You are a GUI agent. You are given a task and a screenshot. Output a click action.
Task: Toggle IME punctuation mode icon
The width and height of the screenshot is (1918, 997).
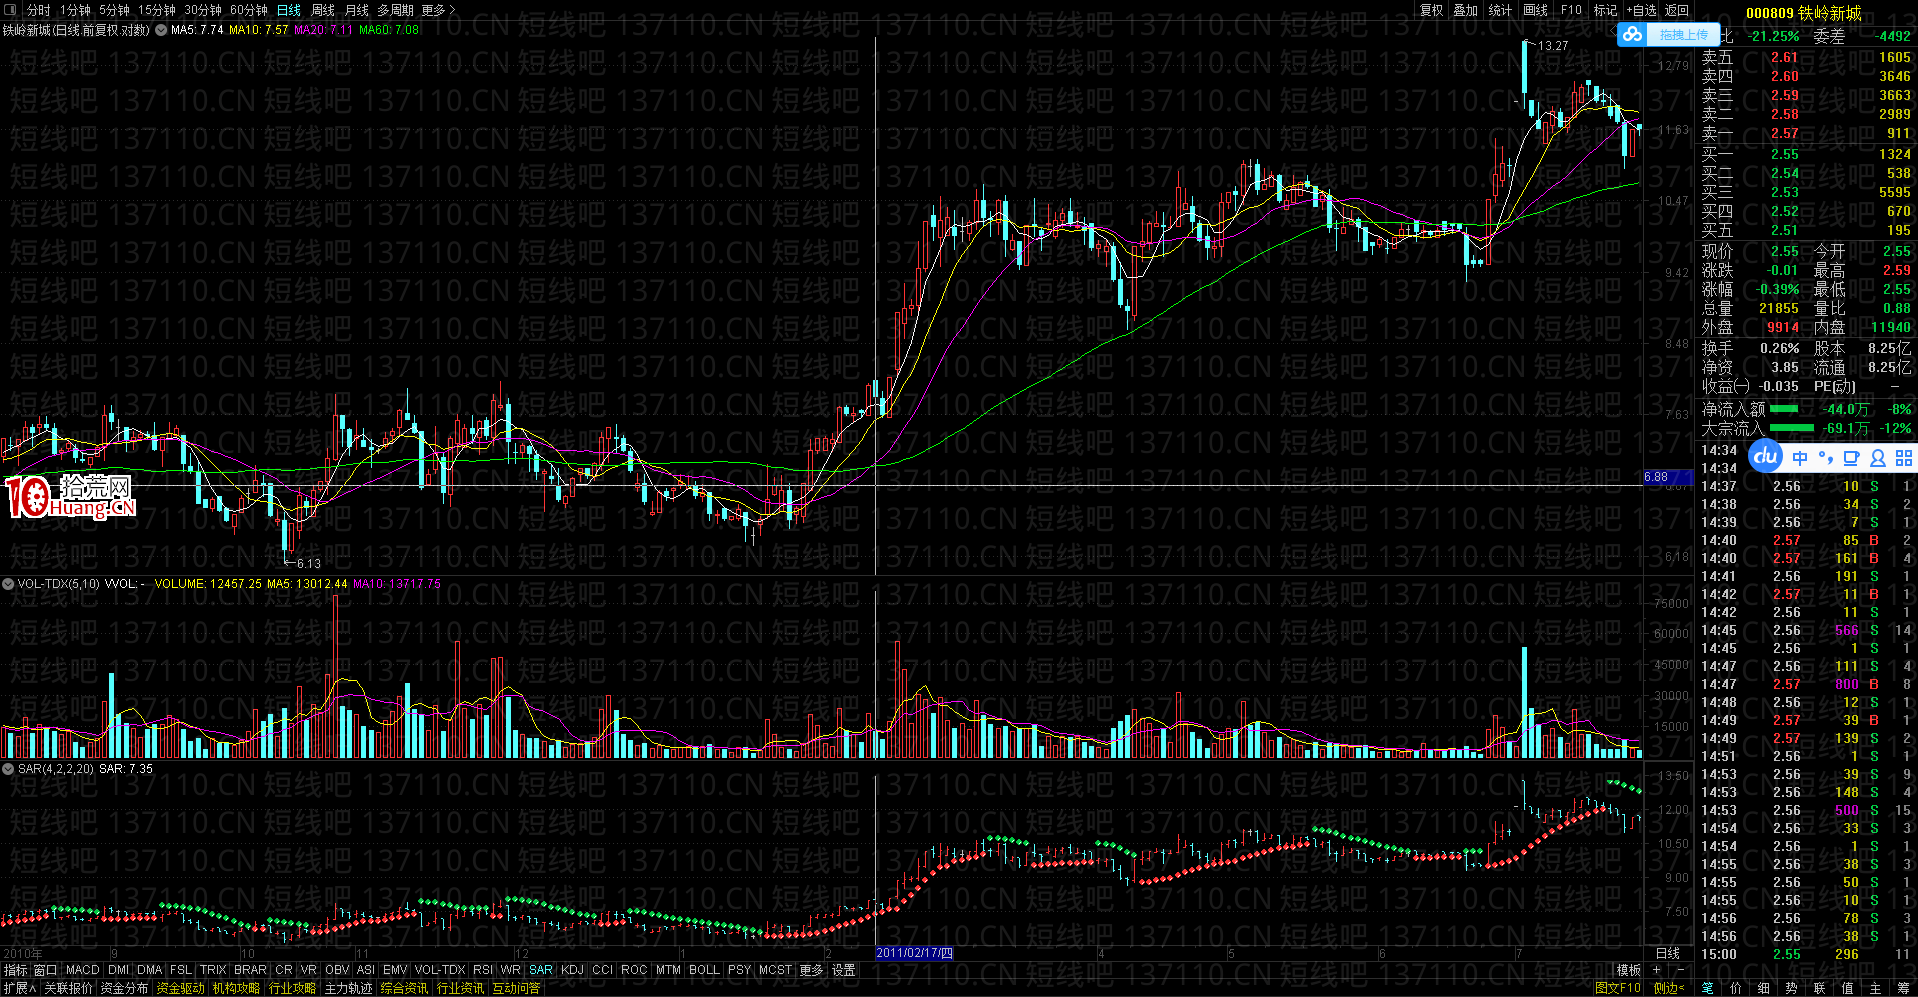point(1826,458)
